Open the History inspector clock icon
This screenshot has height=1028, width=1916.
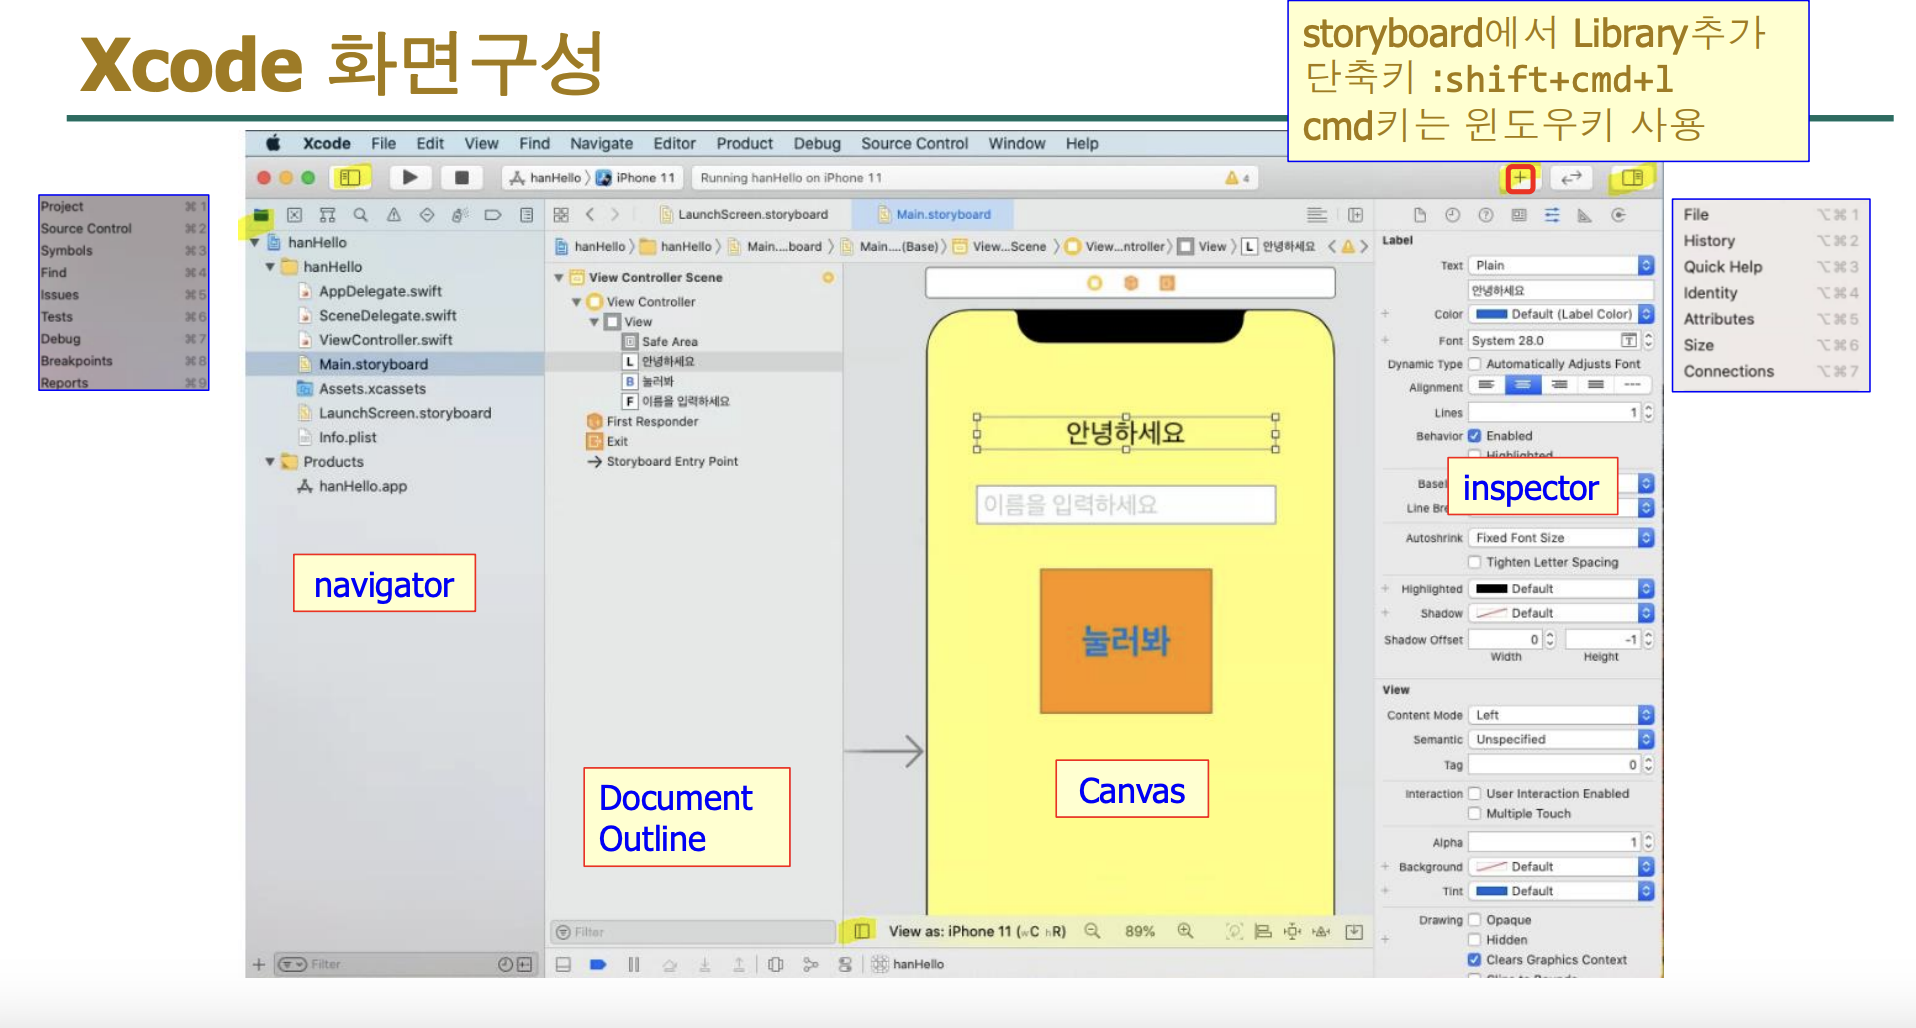(1453, 215)
